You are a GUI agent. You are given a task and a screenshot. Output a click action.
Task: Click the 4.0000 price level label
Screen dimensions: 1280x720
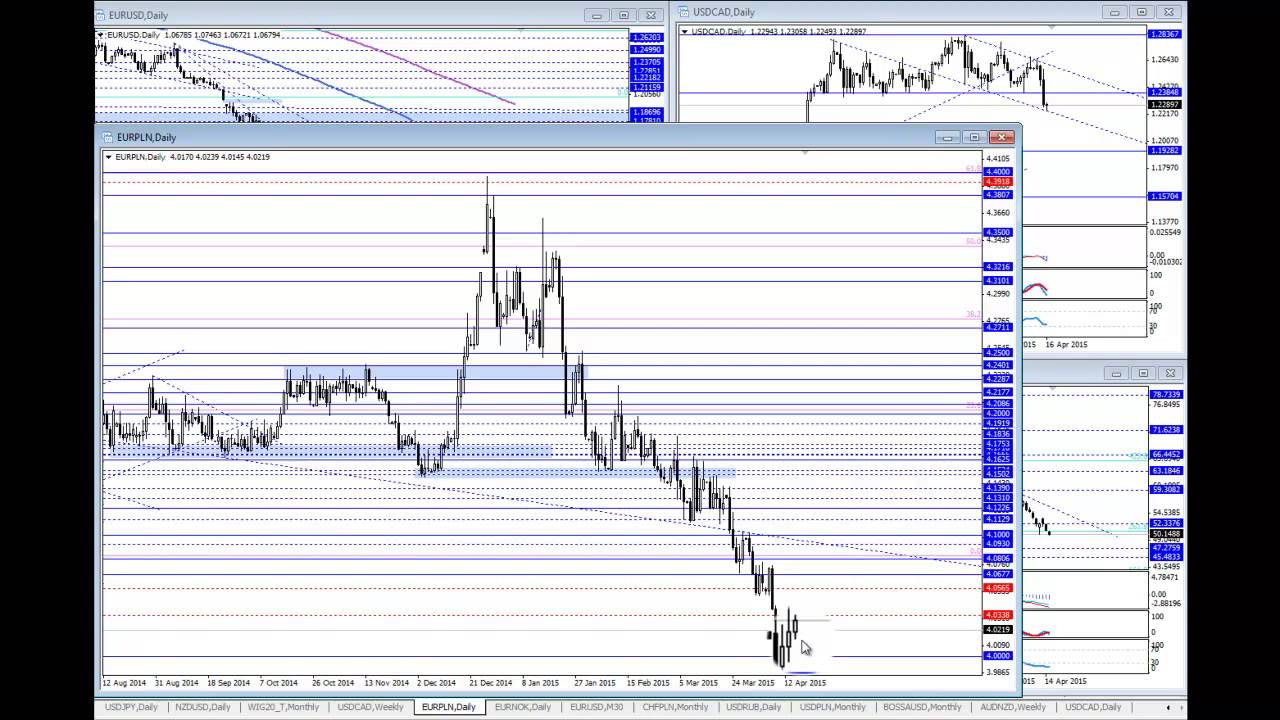998,656
